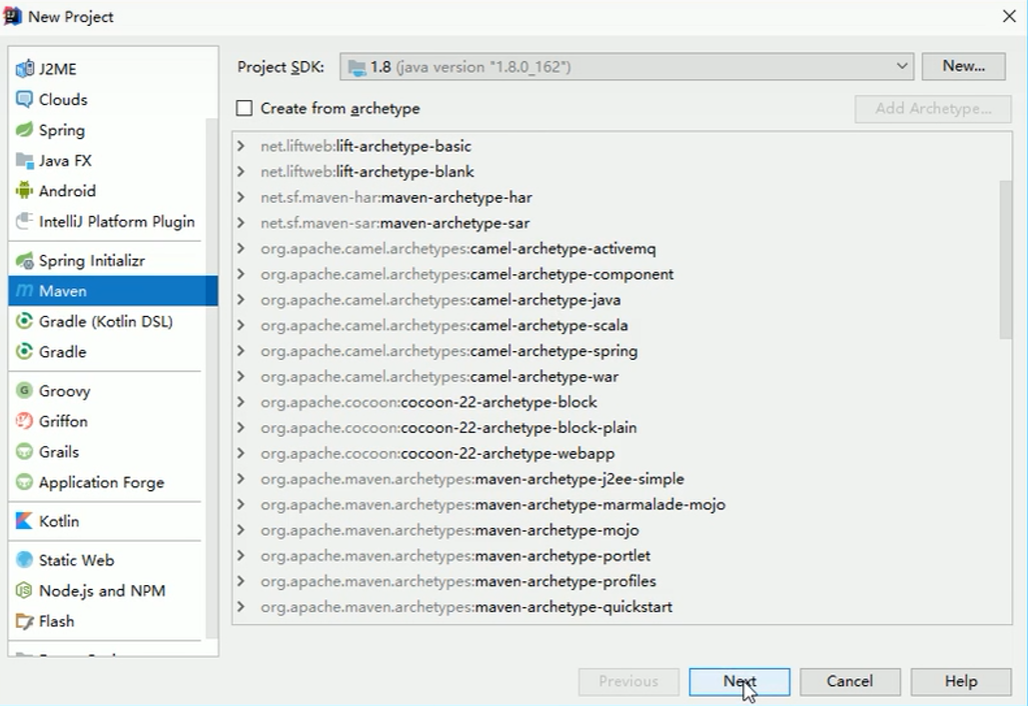Click the Add Archetype... button

pos(933,108)
